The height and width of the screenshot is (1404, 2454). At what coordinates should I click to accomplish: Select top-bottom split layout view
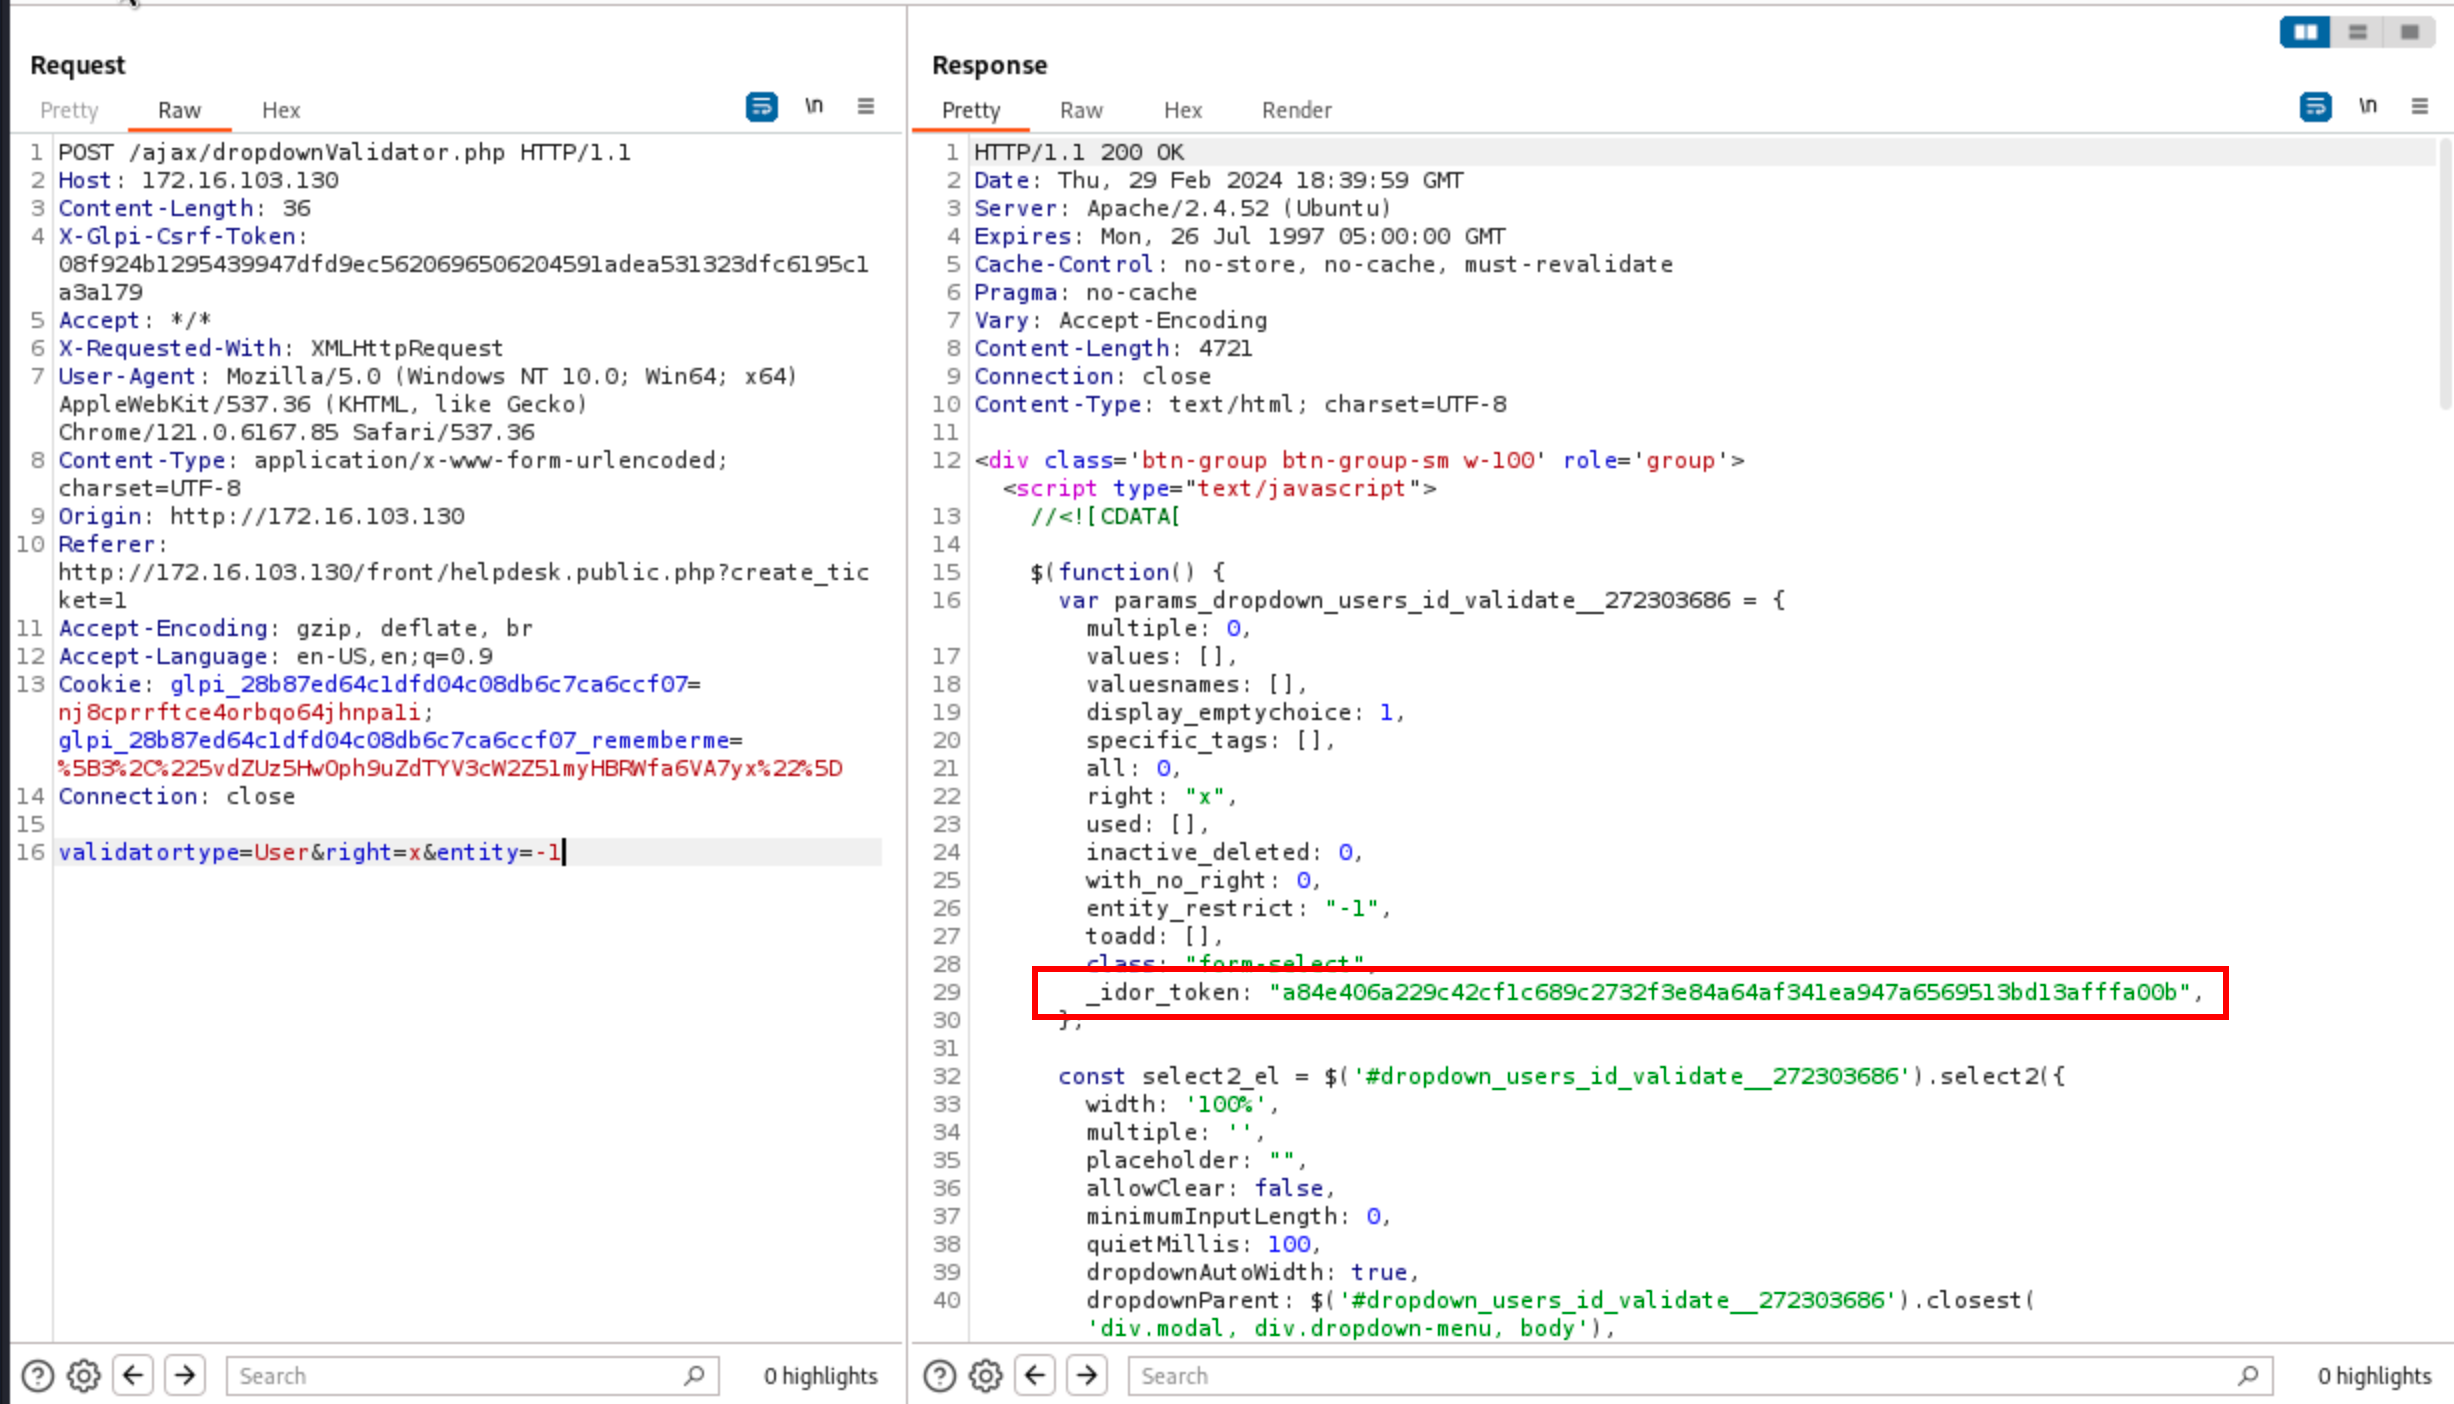(2358, 32)
